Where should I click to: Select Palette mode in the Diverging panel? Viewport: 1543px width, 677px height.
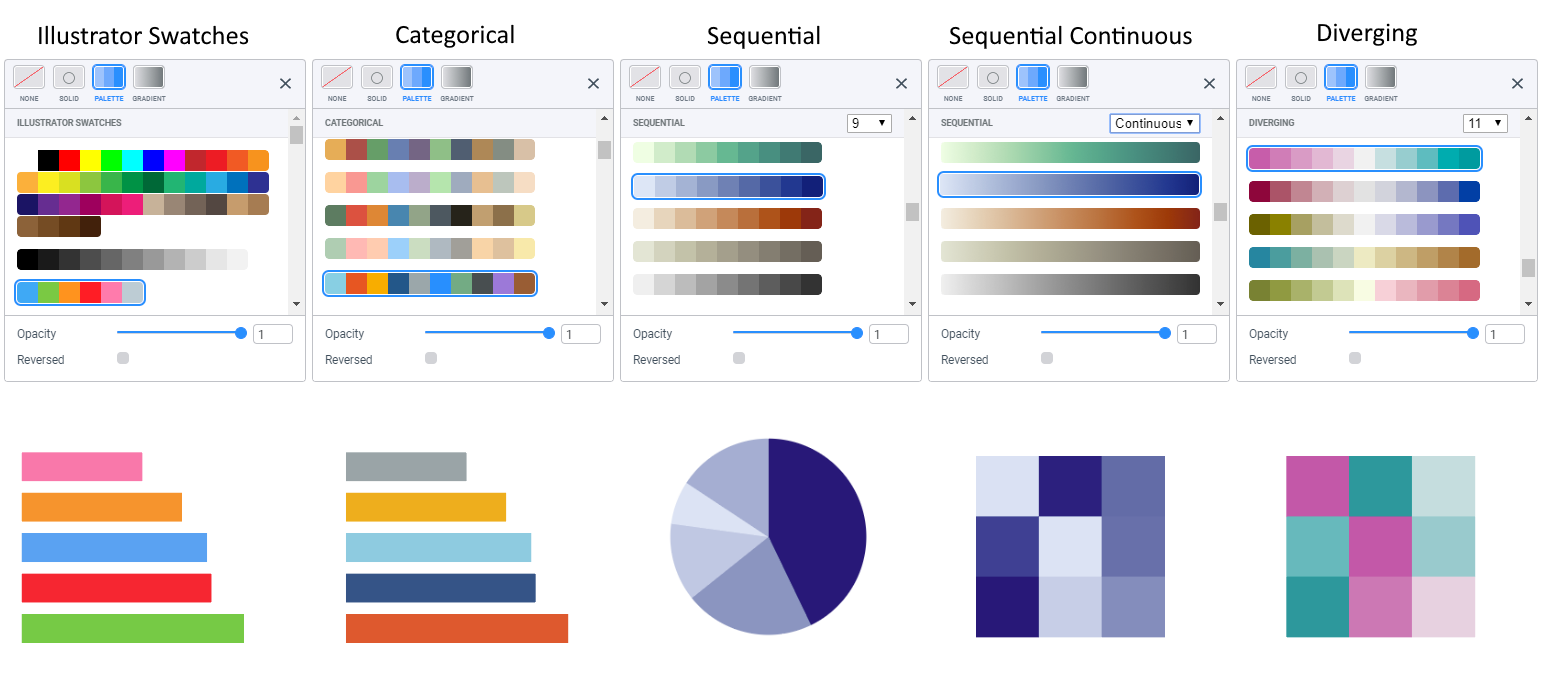1341,80
